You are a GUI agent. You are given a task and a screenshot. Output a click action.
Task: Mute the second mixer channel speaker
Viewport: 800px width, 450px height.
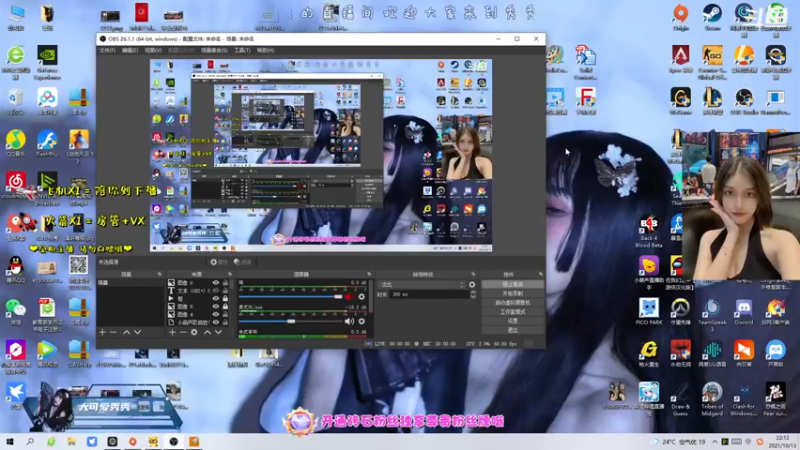pyautogui.click(x=349, y=321)
